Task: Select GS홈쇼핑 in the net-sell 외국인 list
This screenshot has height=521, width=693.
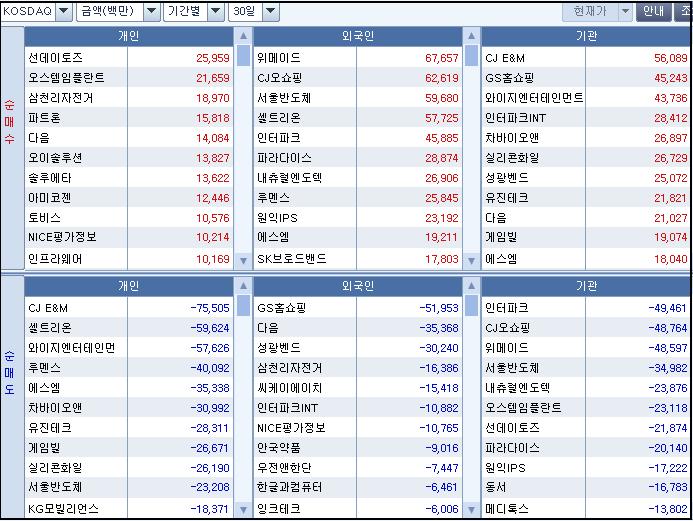Action: click(x=282, y=308)
